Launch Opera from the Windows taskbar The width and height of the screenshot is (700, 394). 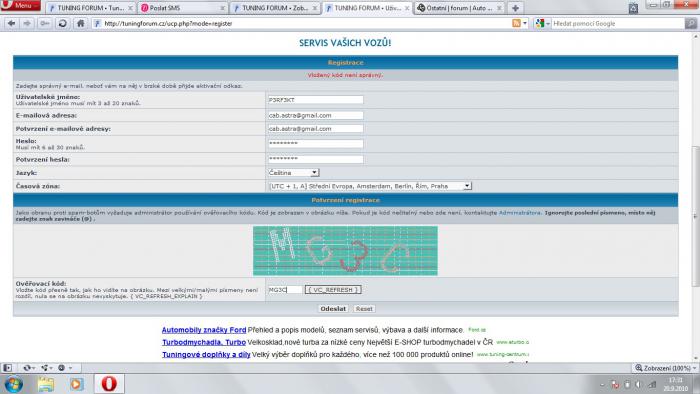click(108, 384)
